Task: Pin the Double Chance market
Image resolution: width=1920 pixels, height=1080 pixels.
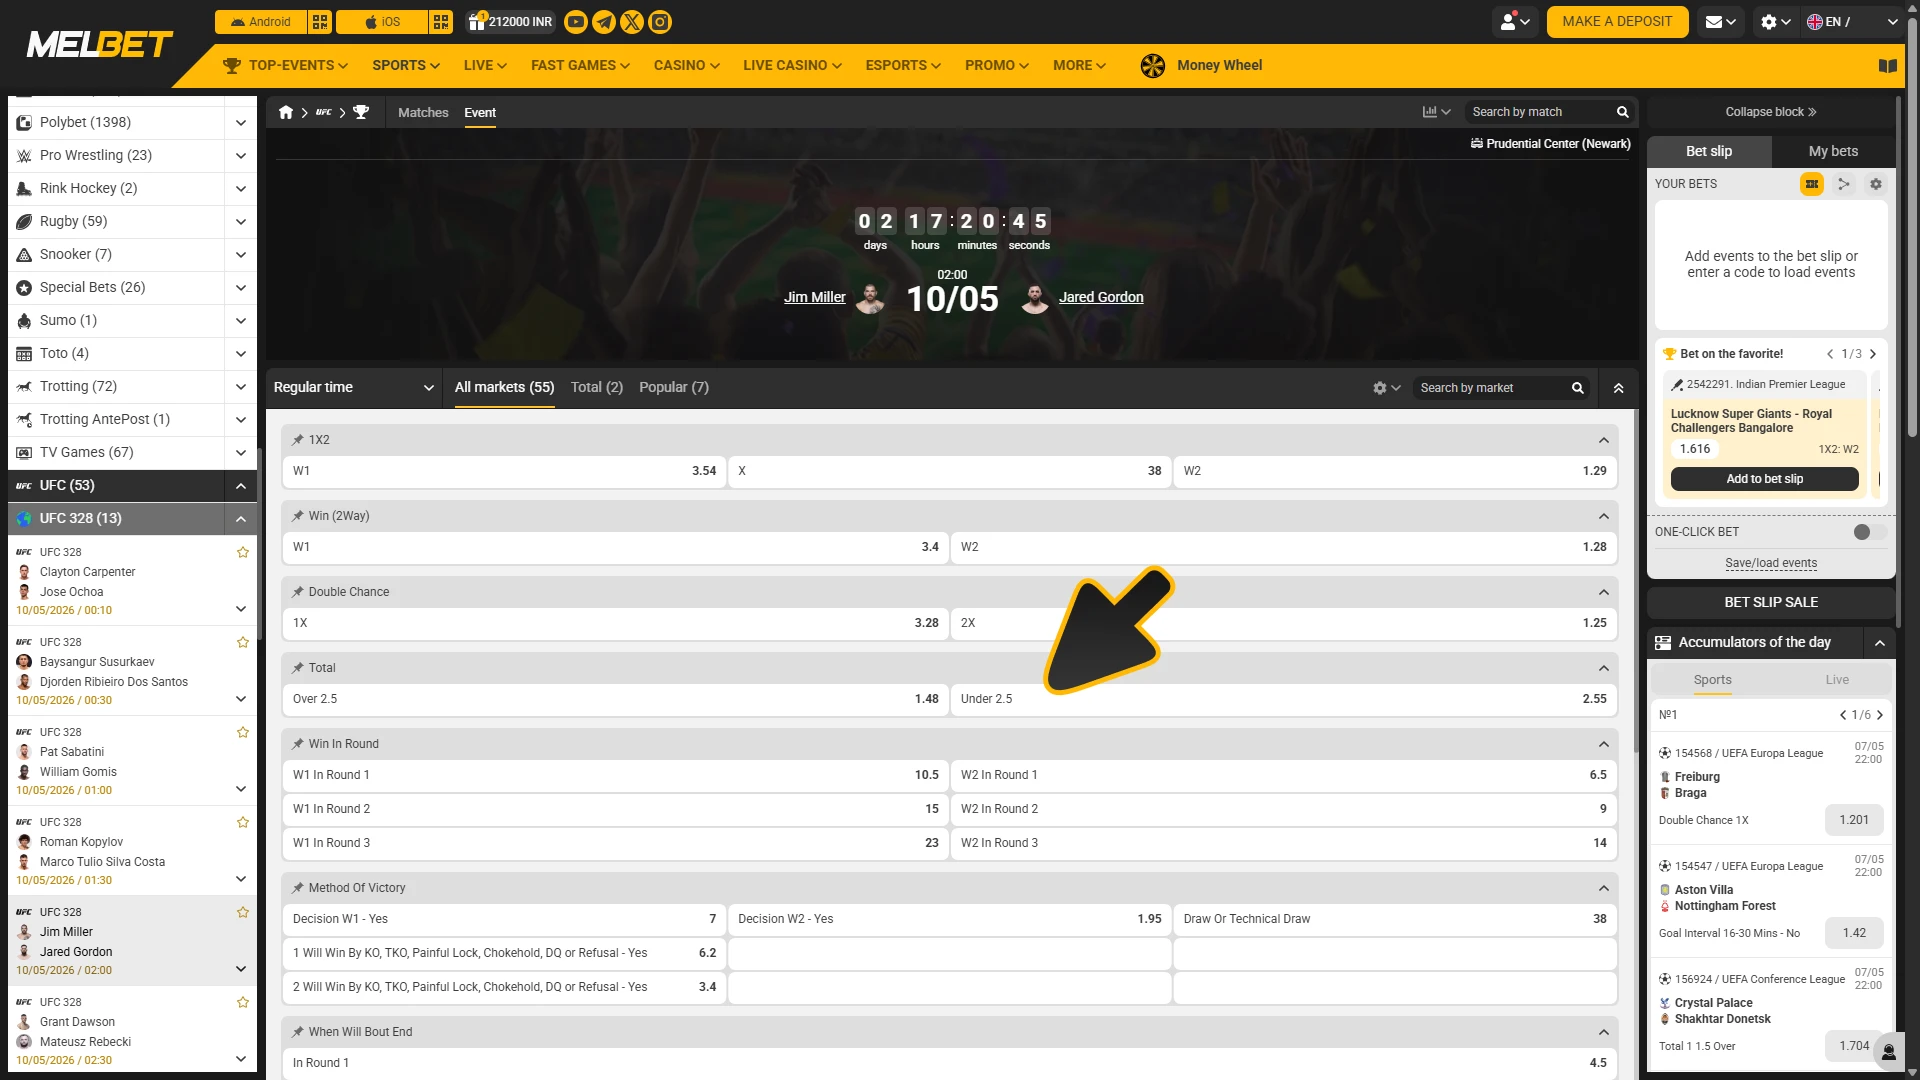Action: pyautogui.click(x=298, y=592)
